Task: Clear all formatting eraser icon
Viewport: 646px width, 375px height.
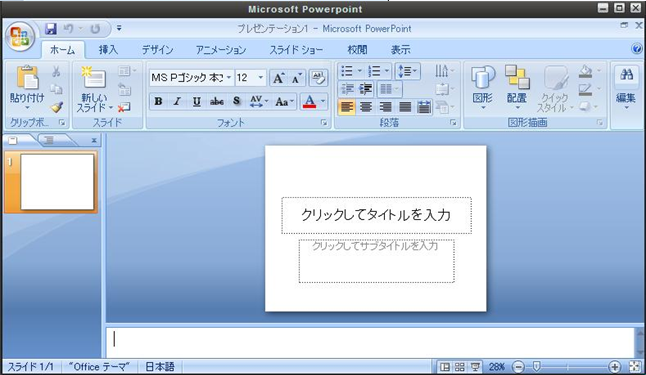Action: tap(318, 77)
